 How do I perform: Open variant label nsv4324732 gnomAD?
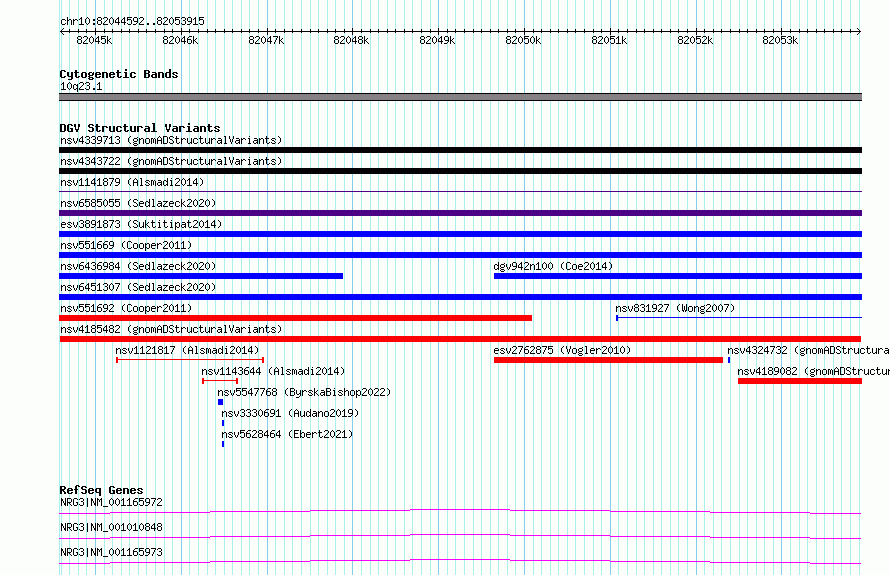[808, 350]
